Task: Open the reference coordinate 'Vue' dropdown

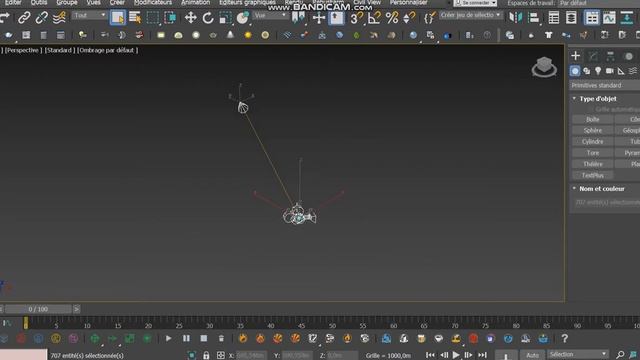Action: tap(271, 16)
